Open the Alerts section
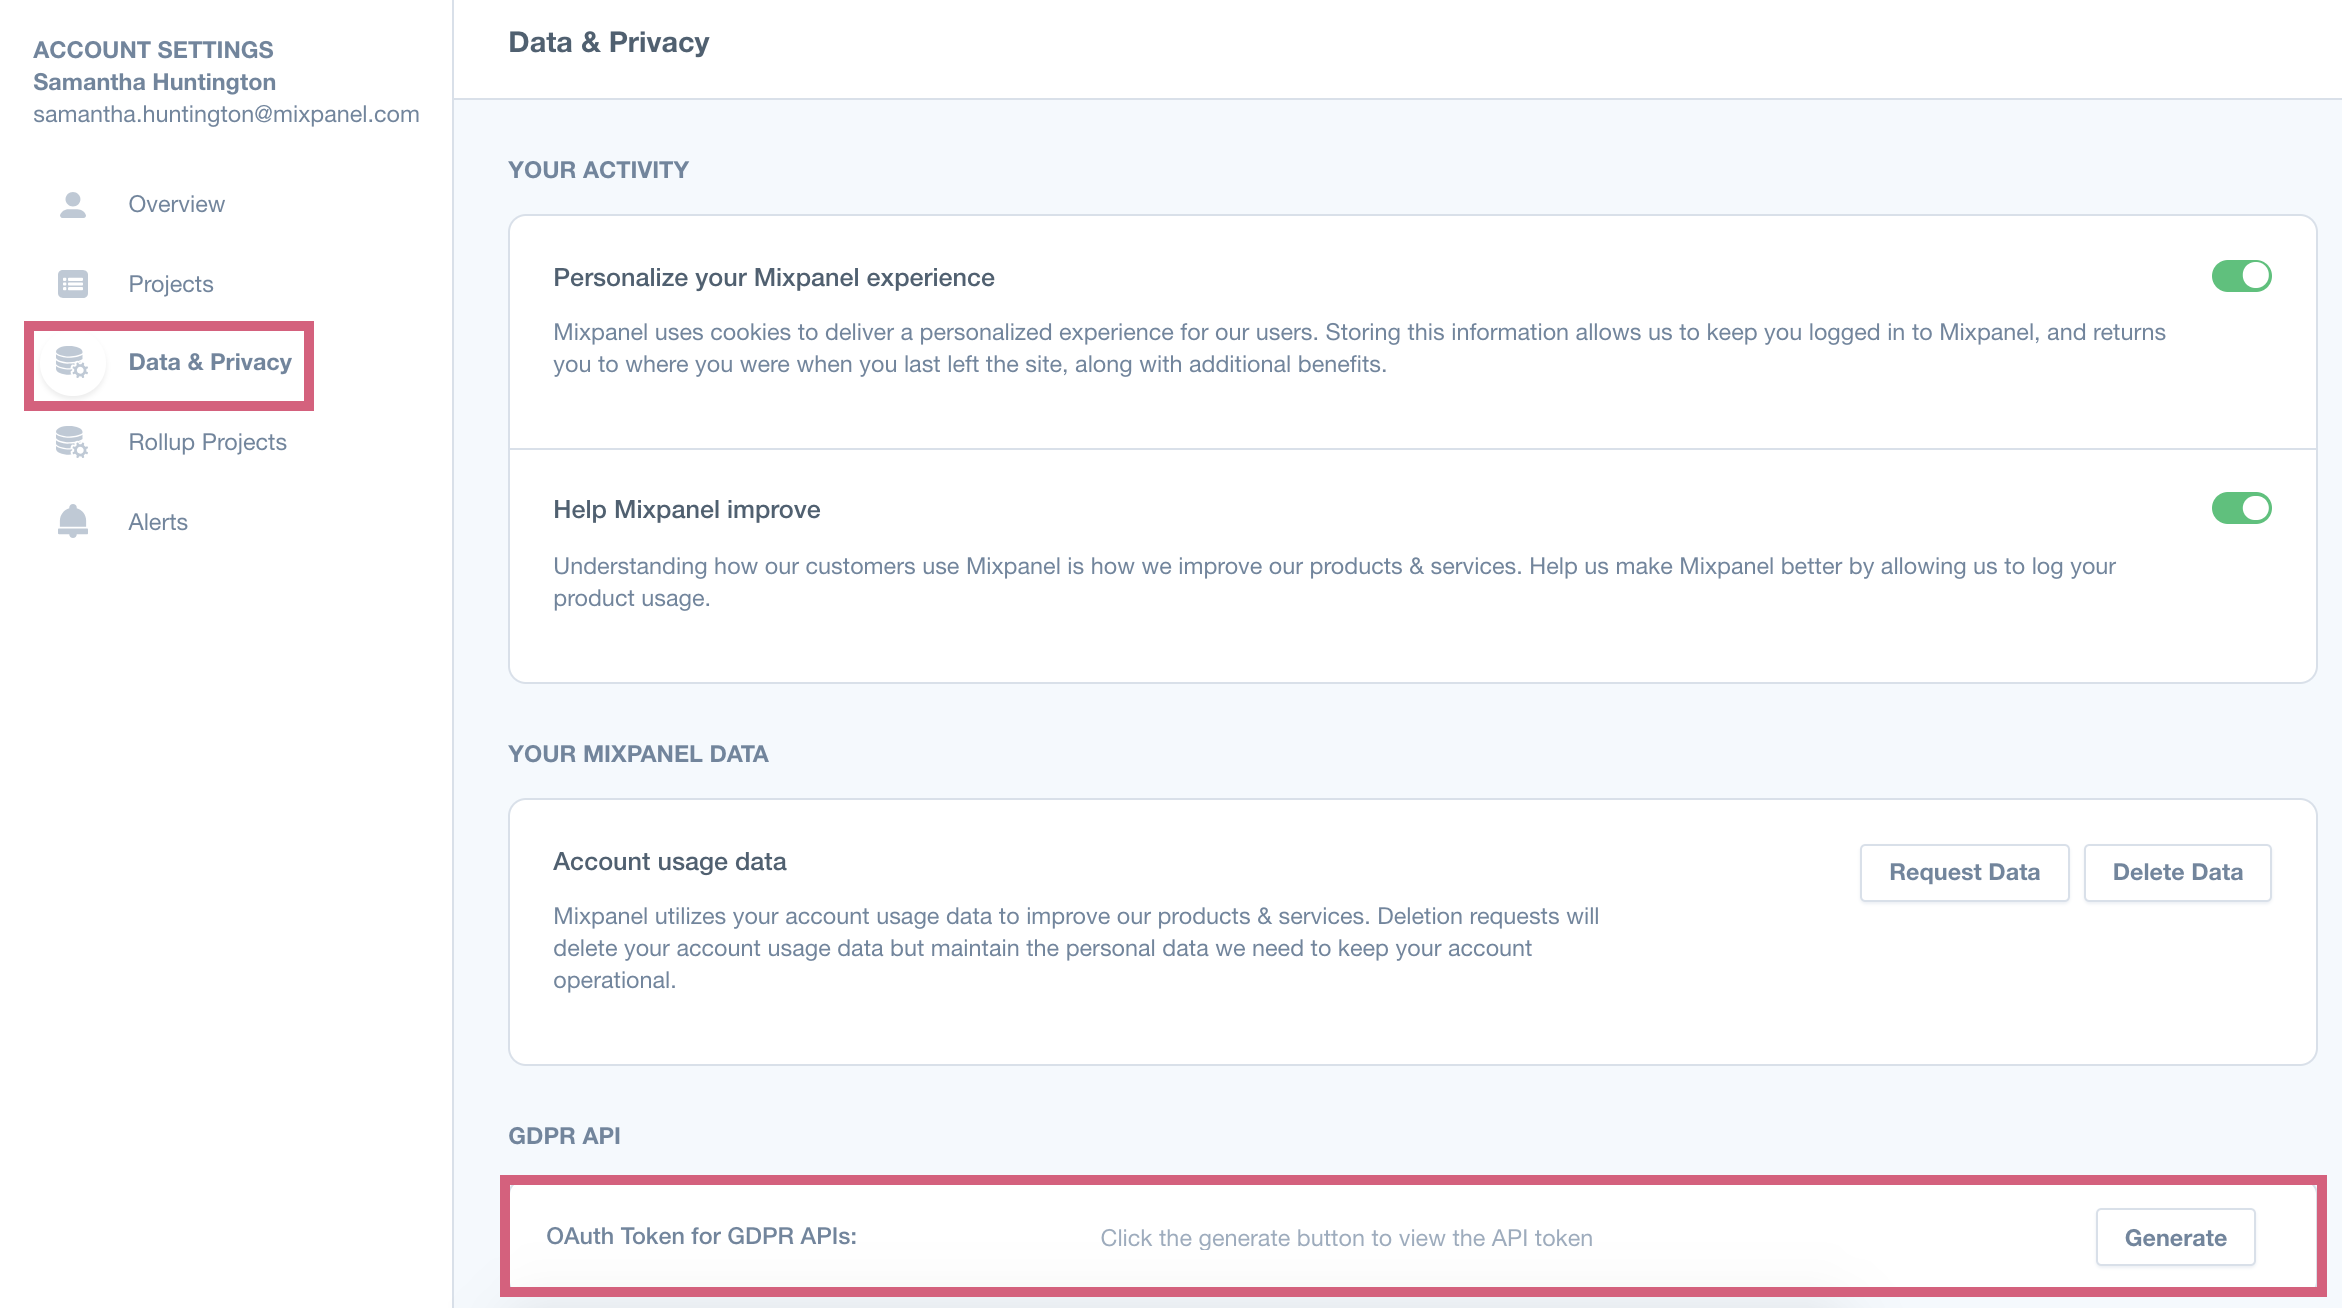This screenshot has width=2342, height=1308. click(158, 522)
